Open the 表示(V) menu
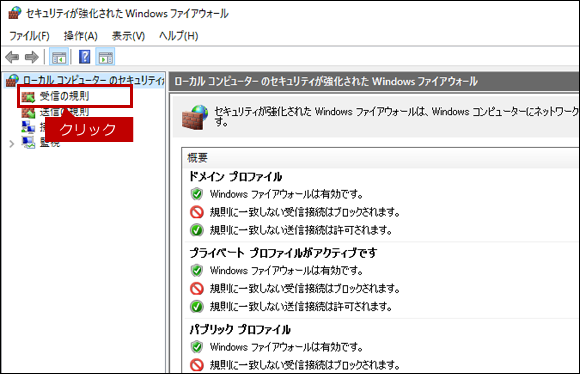Viewport: 580px width, 374px height. (x=128, y=36)
